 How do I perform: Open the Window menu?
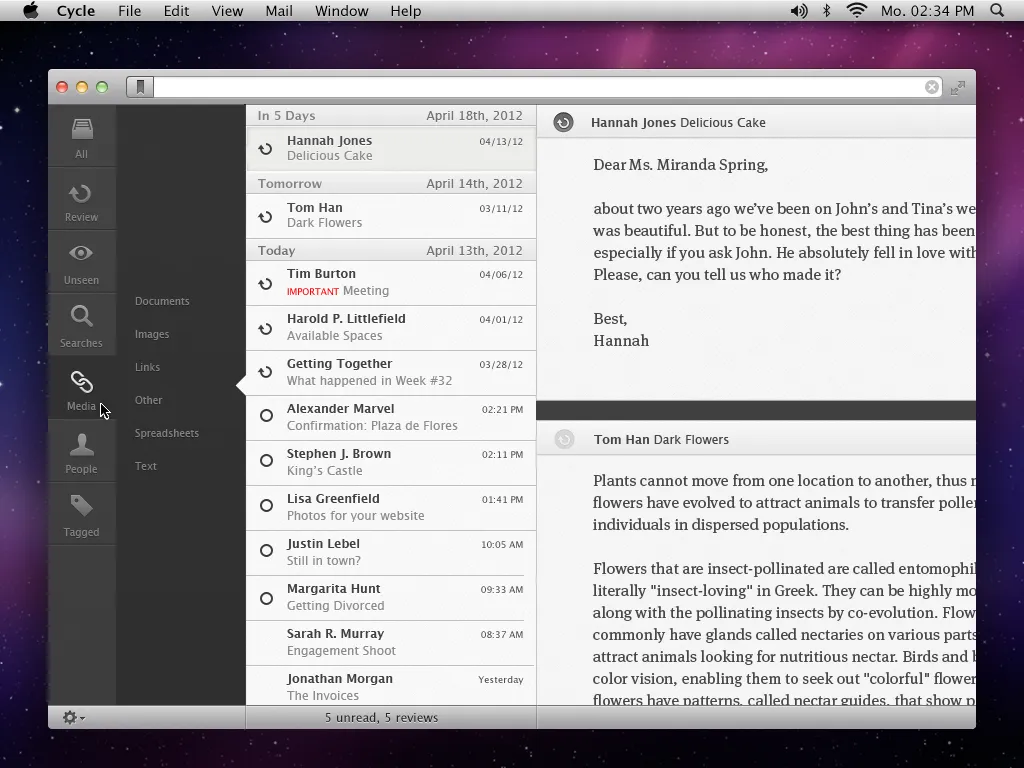coord(342,11)
